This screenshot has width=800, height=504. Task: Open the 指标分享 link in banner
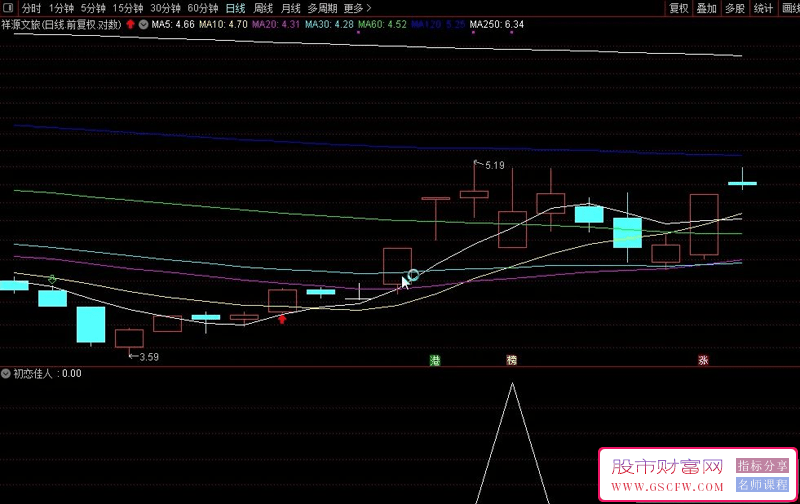[x=762, y=466]
